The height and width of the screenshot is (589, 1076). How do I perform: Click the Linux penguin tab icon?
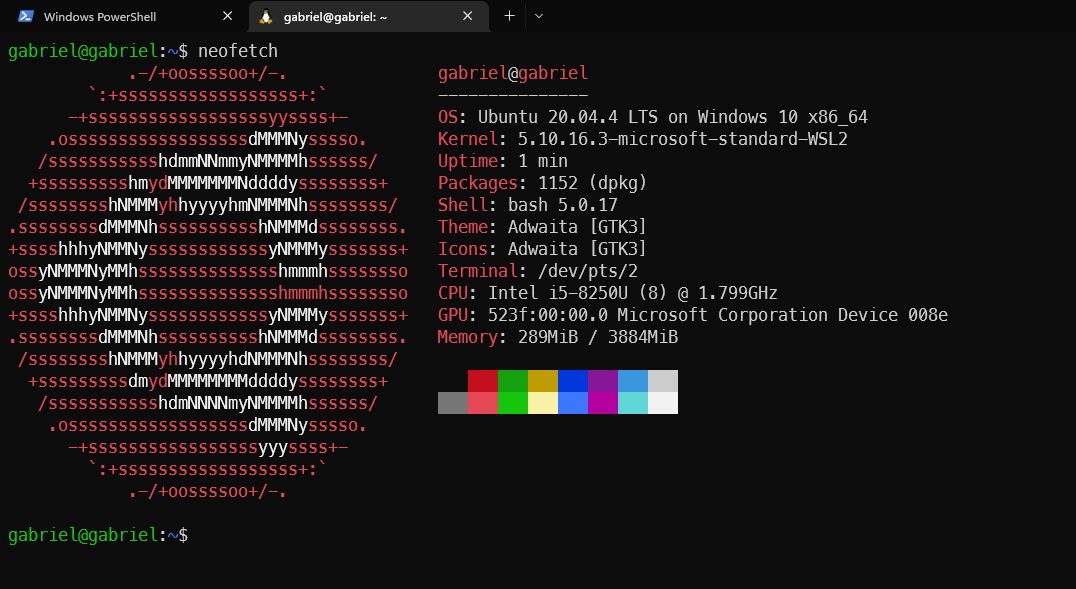266,16
